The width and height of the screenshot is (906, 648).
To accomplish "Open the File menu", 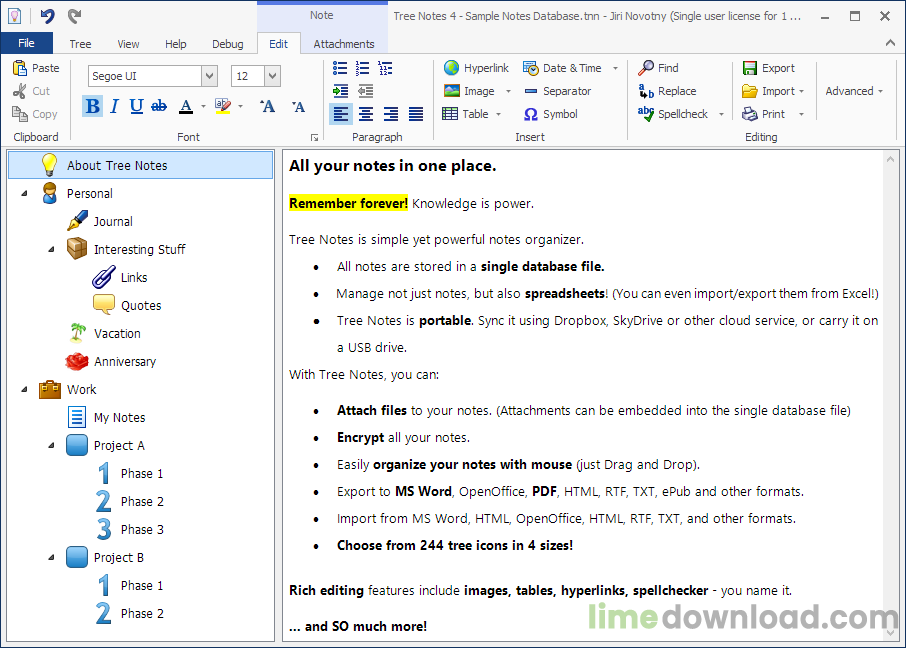I will point(26,43).
